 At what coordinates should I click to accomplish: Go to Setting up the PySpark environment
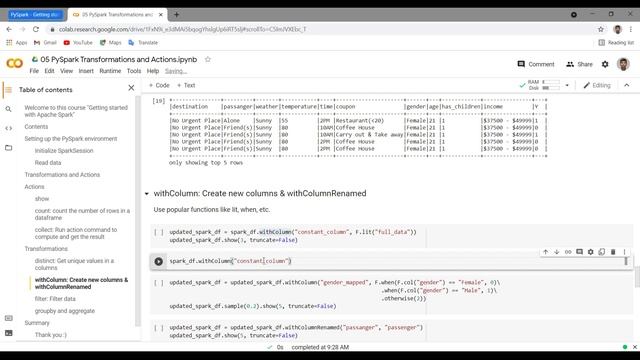click(x=71, y=139)
